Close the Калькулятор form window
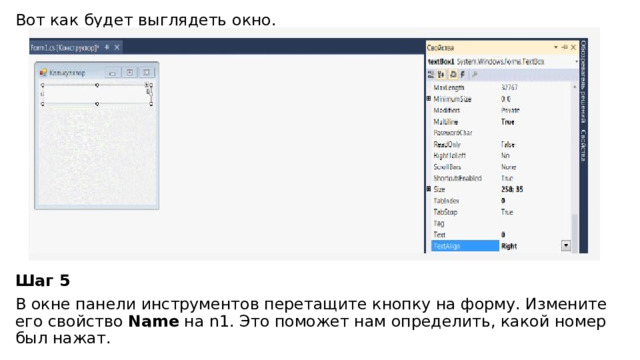The width and height of the screenshot is (640, 360). [x=147, y=73]
